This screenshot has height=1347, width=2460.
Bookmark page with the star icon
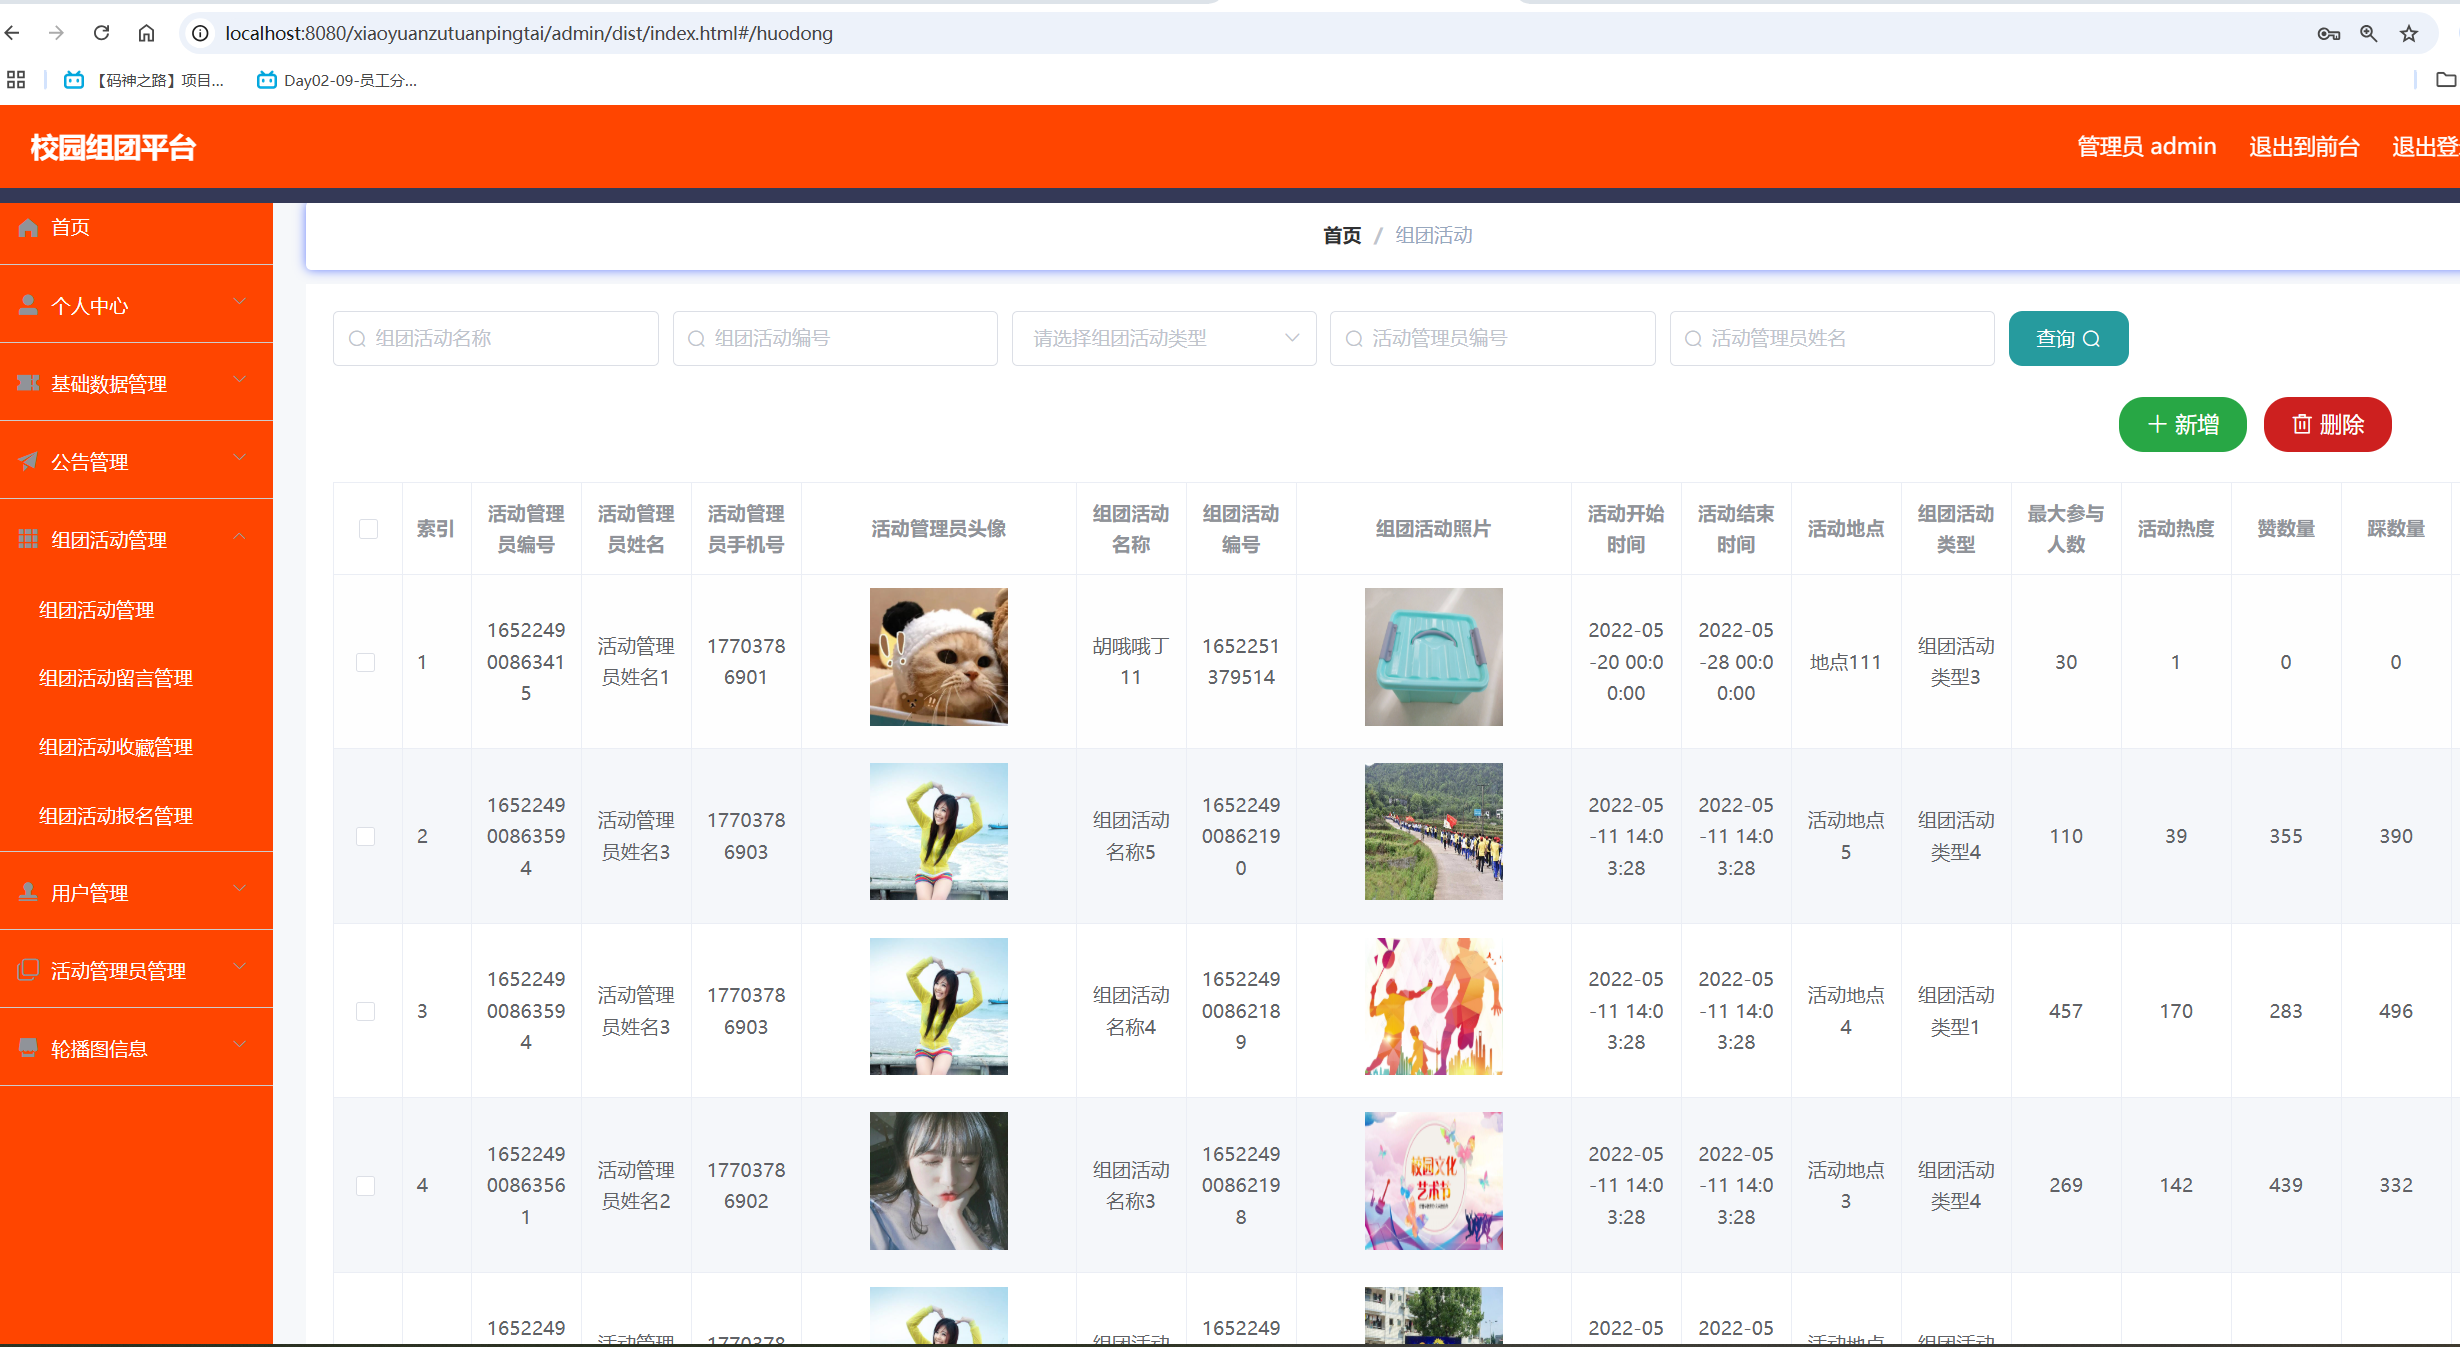click(x=2409, y=33)
